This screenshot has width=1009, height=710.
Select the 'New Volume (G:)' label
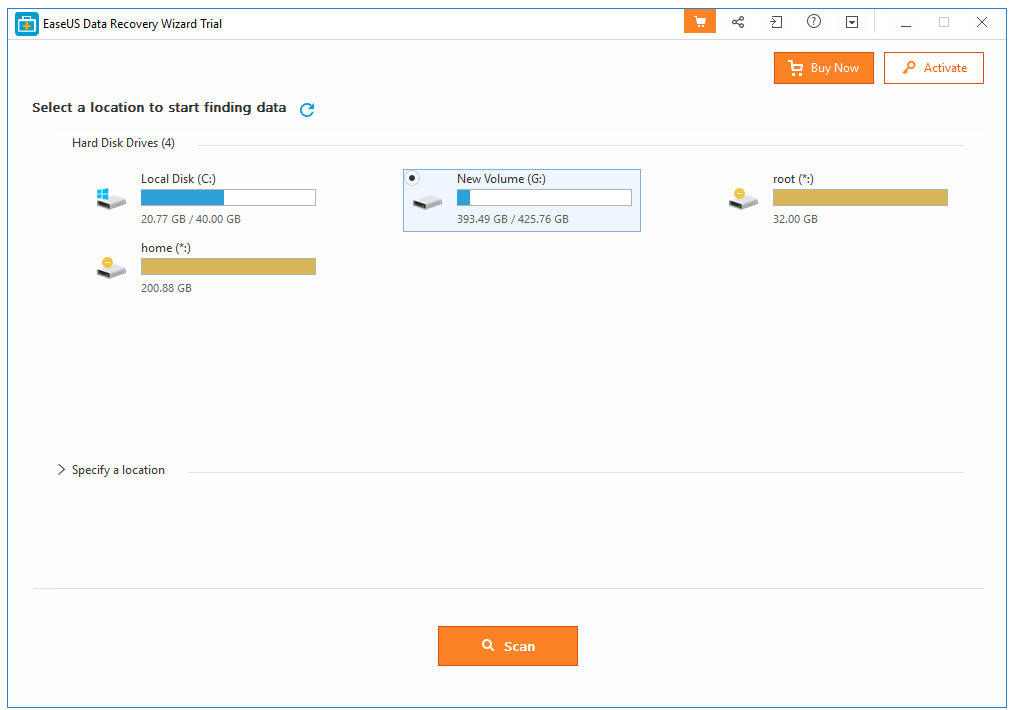click(501, 179)
